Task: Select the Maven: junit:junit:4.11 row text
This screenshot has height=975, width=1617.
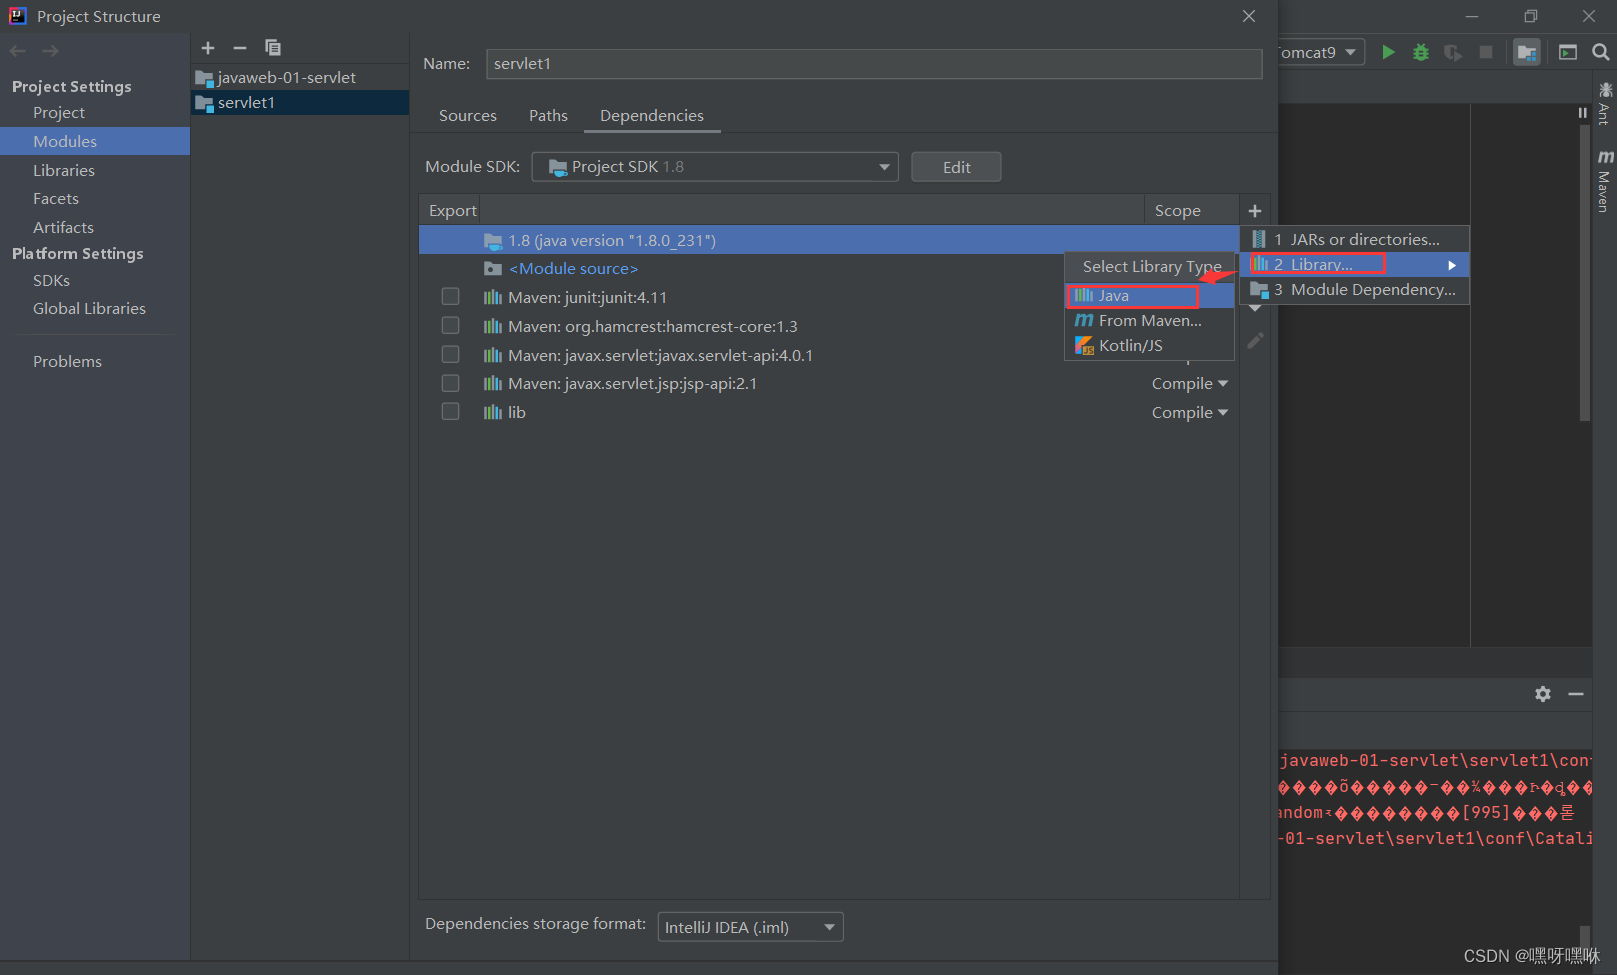Action: point(587,298)
